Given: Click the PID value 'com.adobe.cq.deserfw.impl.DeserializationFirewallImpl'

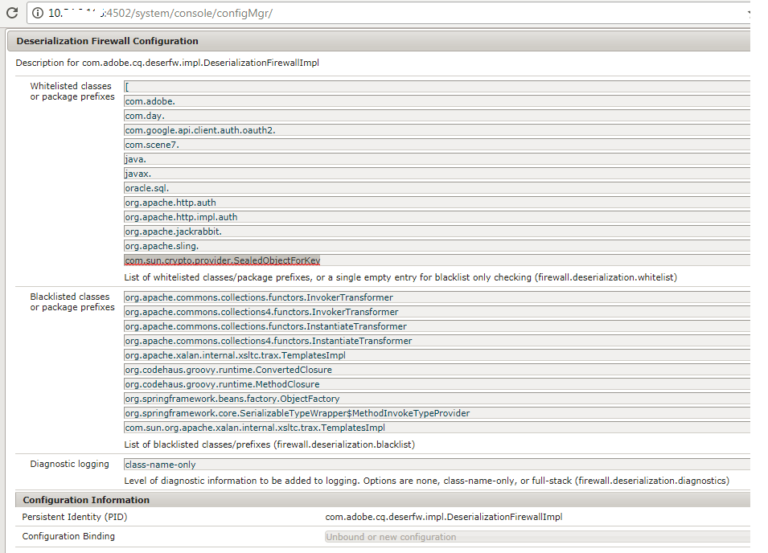Looking at the screenshot, I should 444,517.
